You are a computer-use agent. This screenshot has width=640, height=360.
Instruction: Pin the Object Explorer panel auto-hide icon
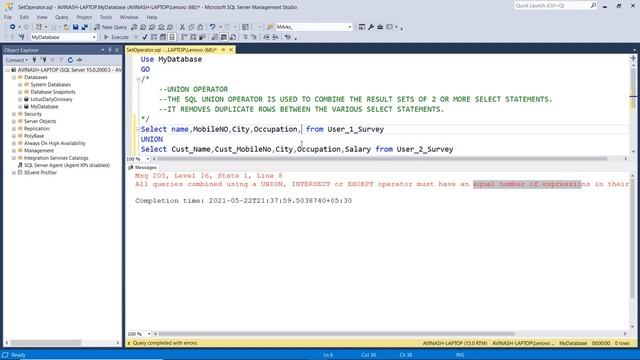pos(109,50)
